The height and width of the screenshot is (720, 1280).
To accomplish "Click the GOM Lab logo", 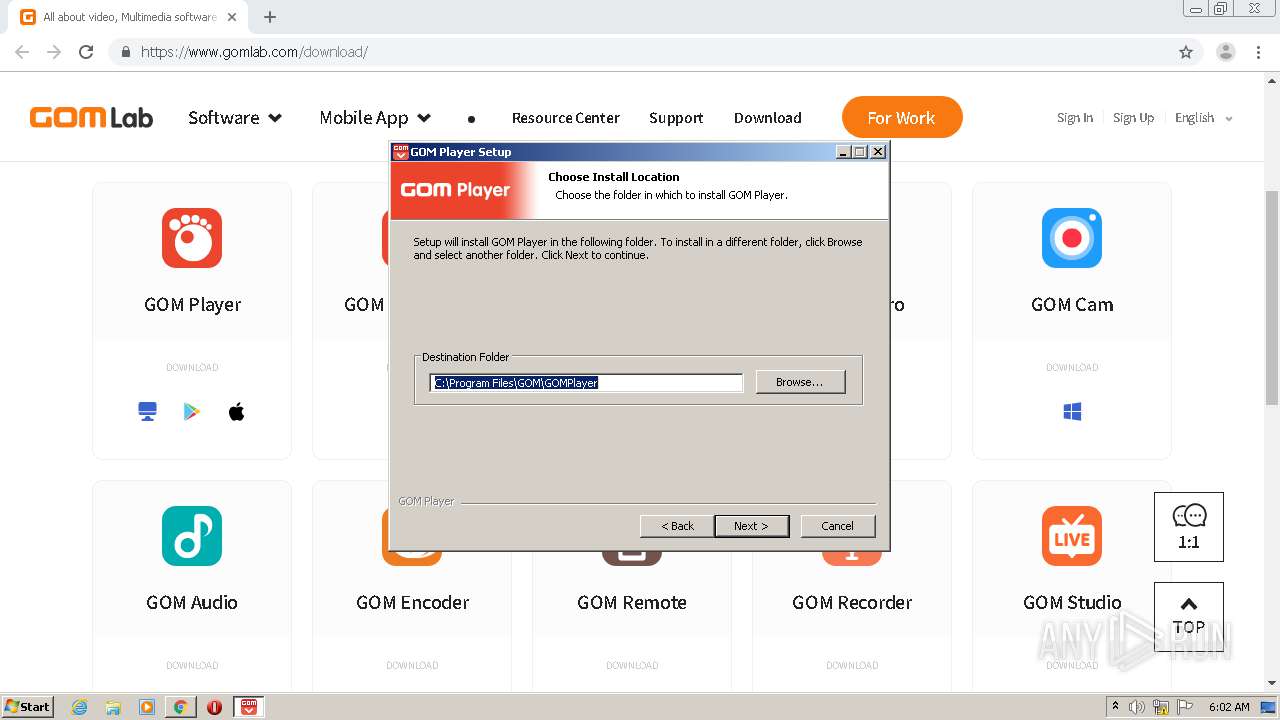I will click(x=91, y=118).
